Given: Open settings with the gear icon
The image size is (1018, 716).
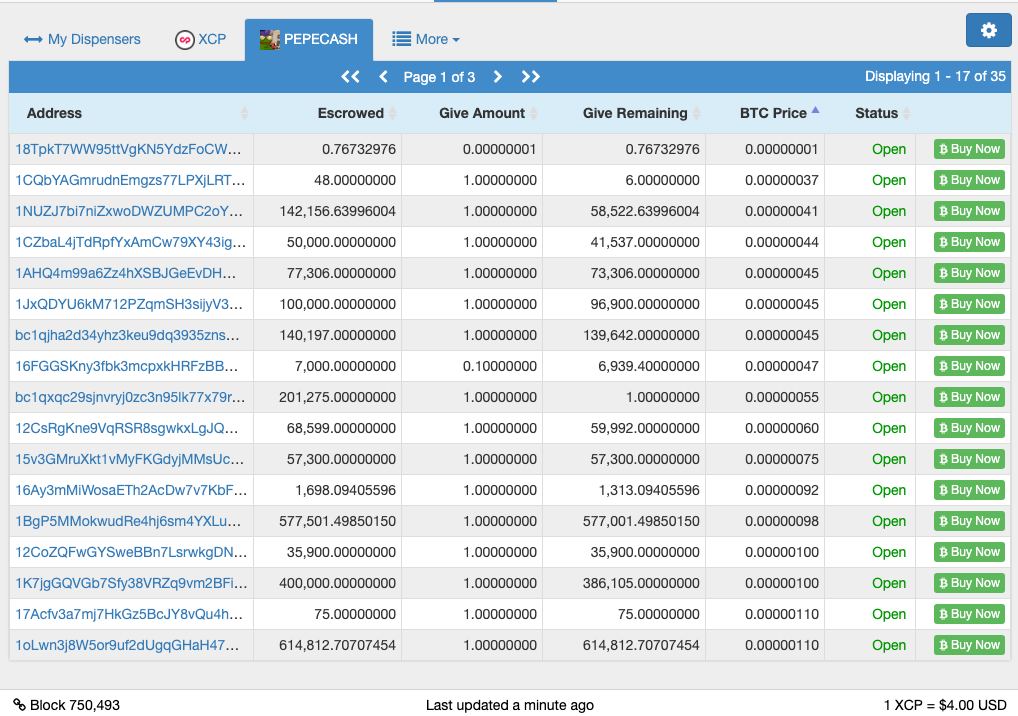Looking at the screenshot, I should (988, 31).
